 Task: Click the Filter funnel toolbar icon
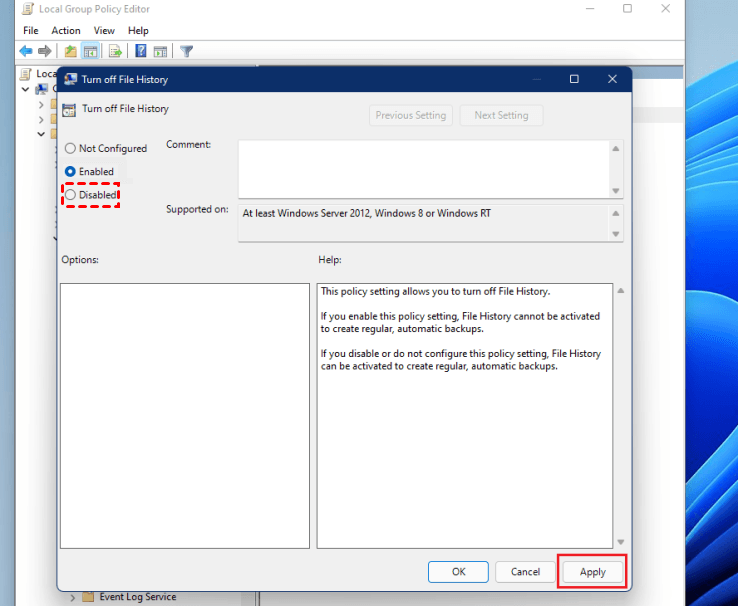(187, 51)
